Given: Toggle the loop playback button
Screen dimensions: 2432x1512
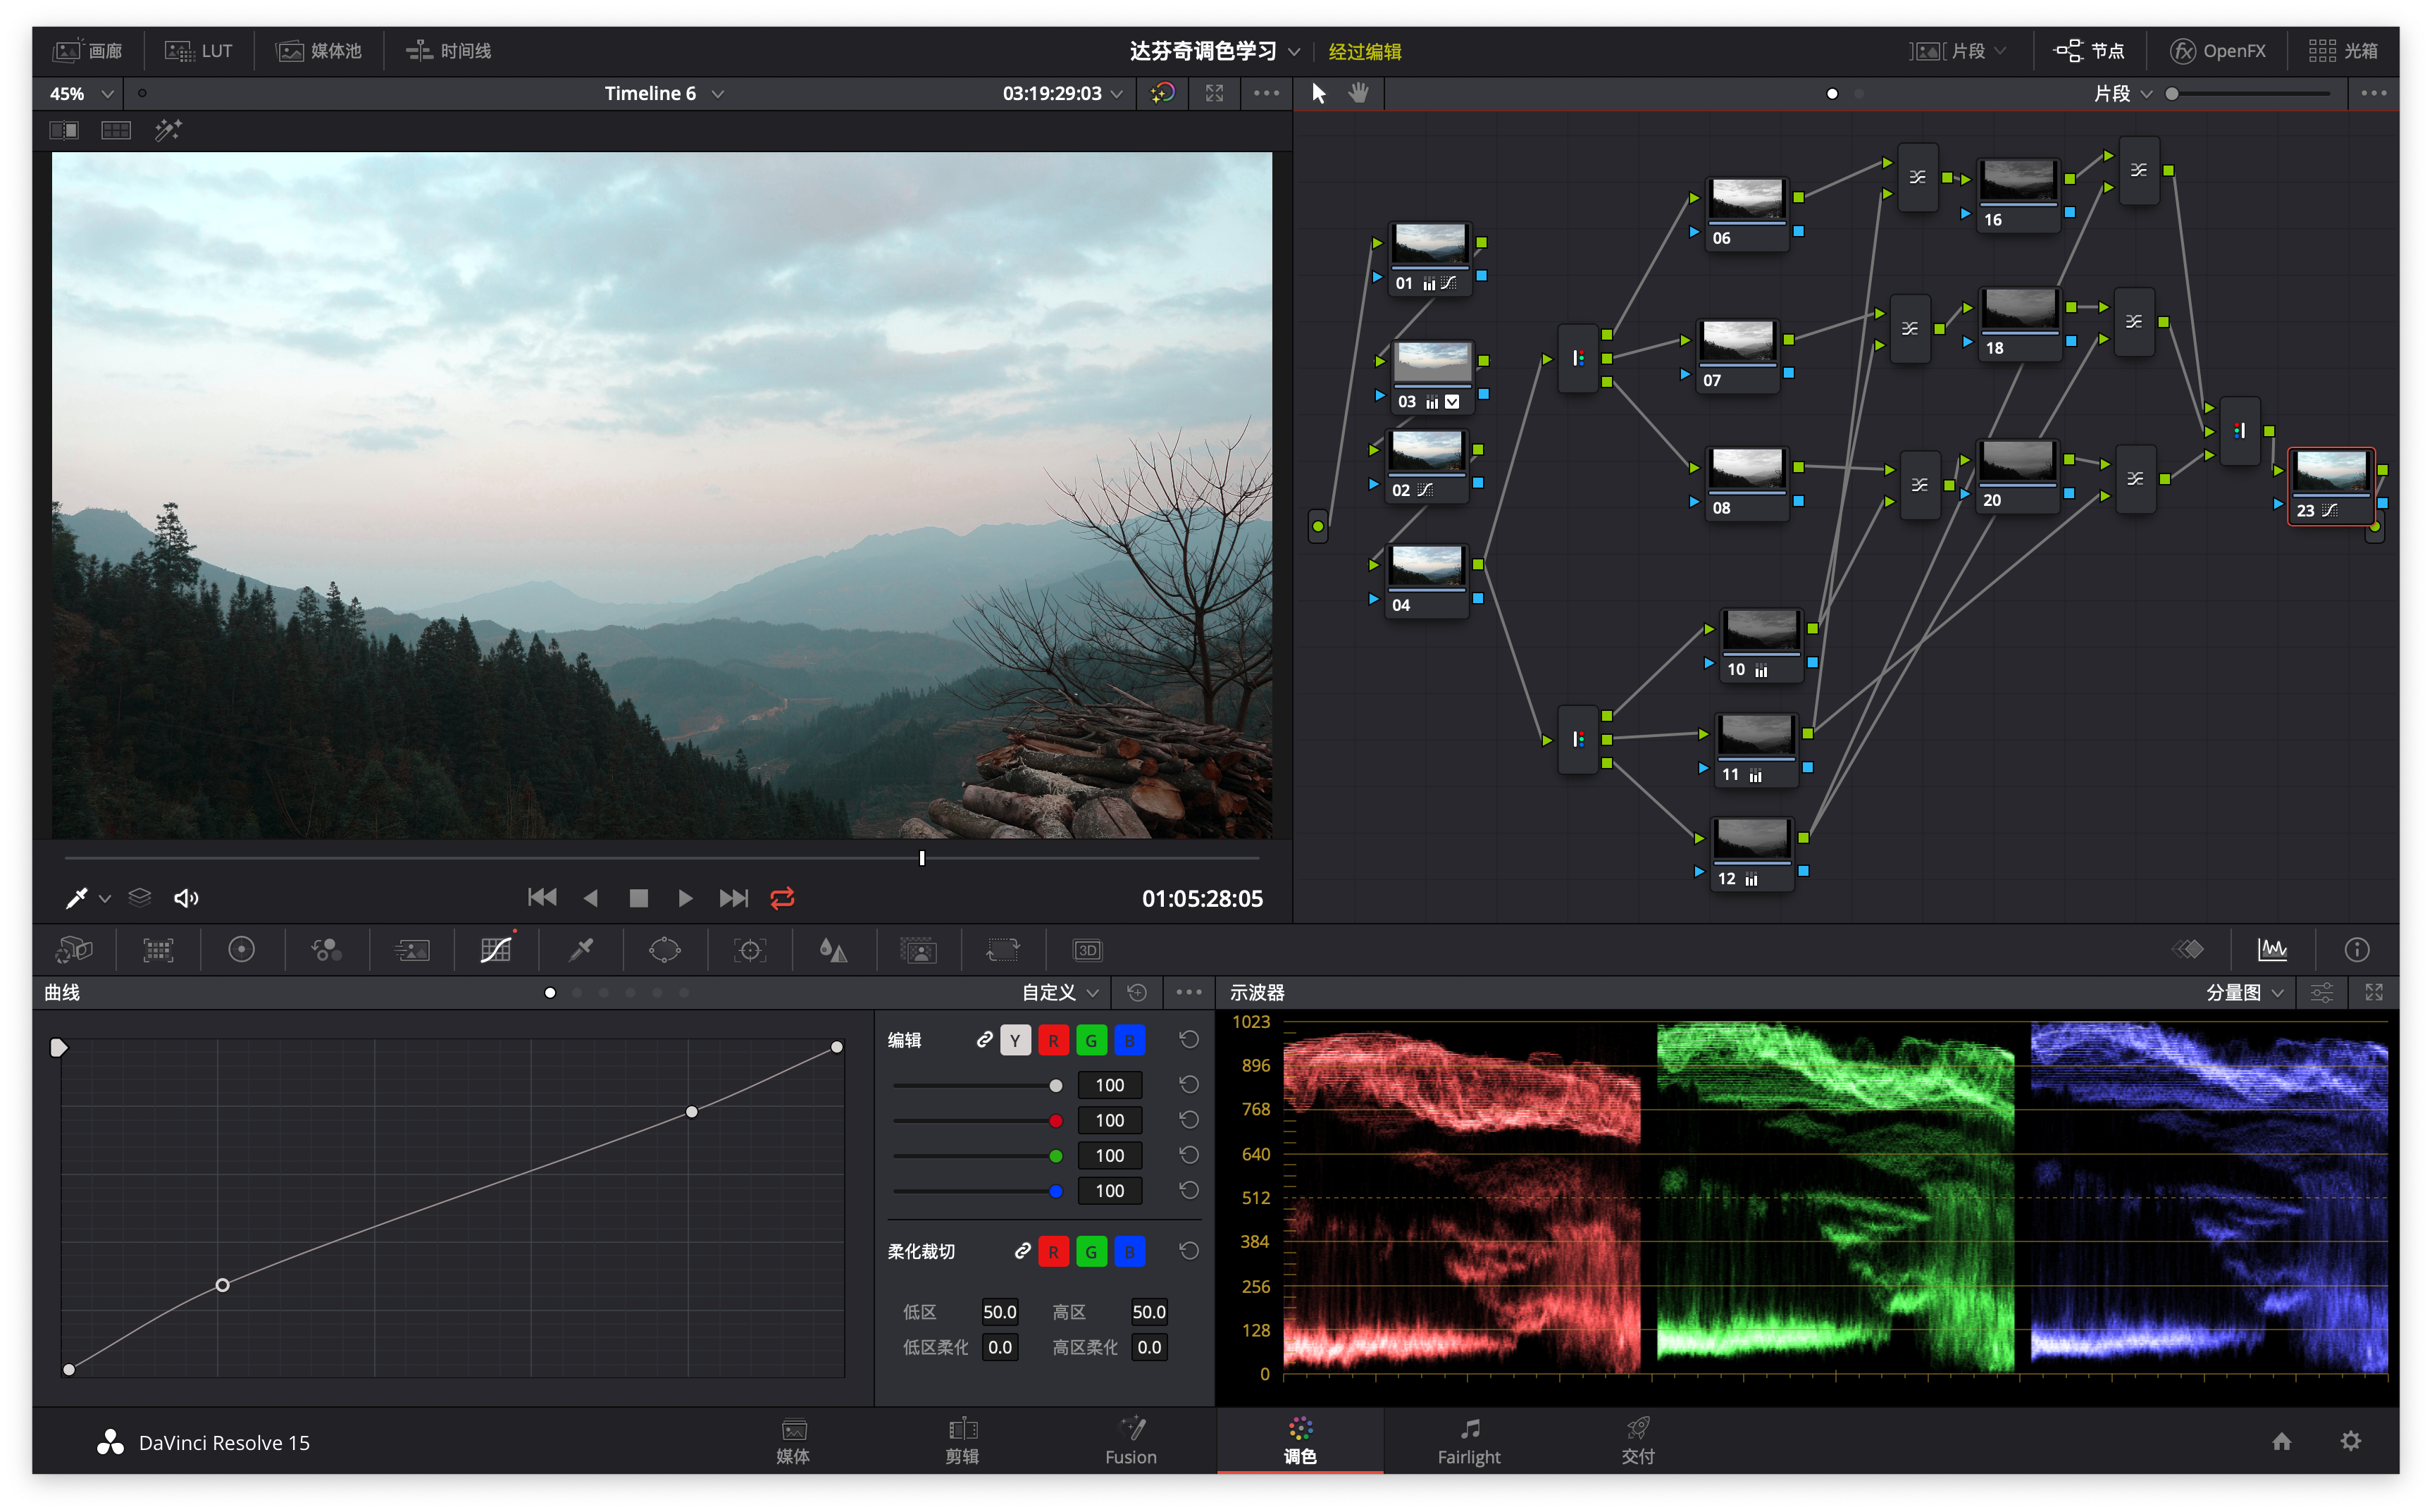Looking at the screenshot, I should 782,898.
